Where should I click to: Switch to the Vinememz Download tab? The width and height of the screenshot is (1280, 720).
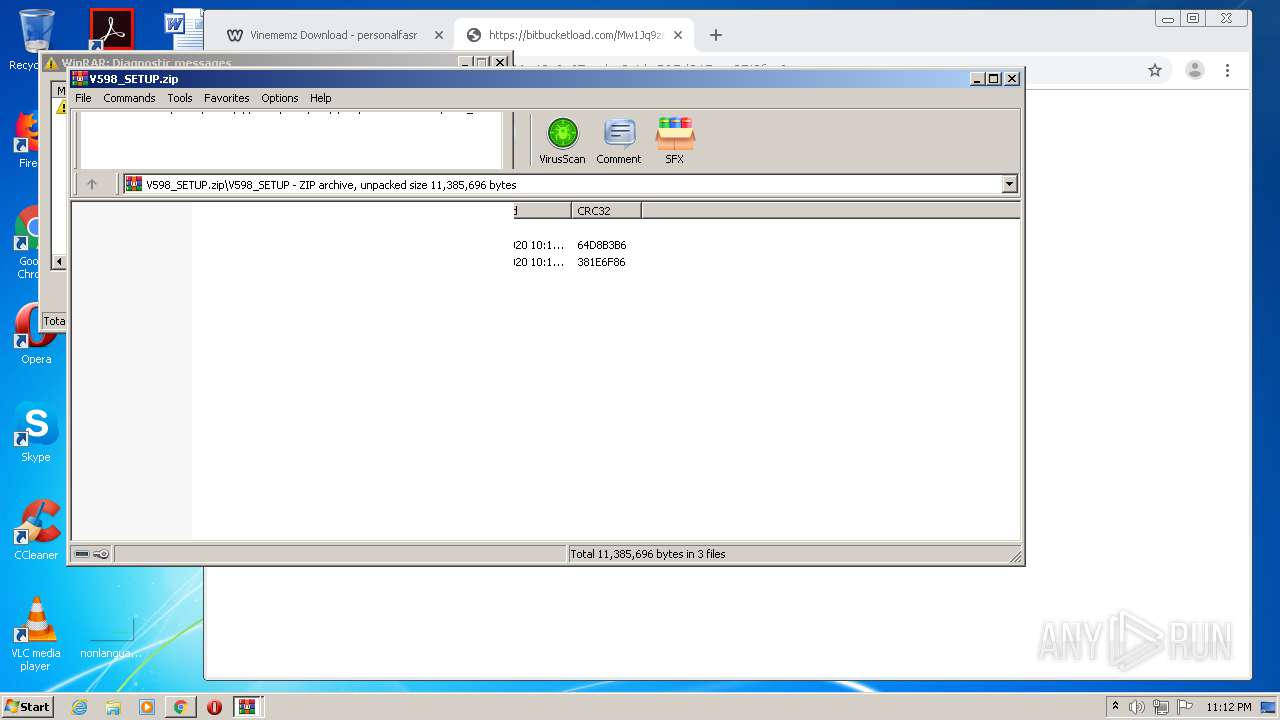point(334,35)
